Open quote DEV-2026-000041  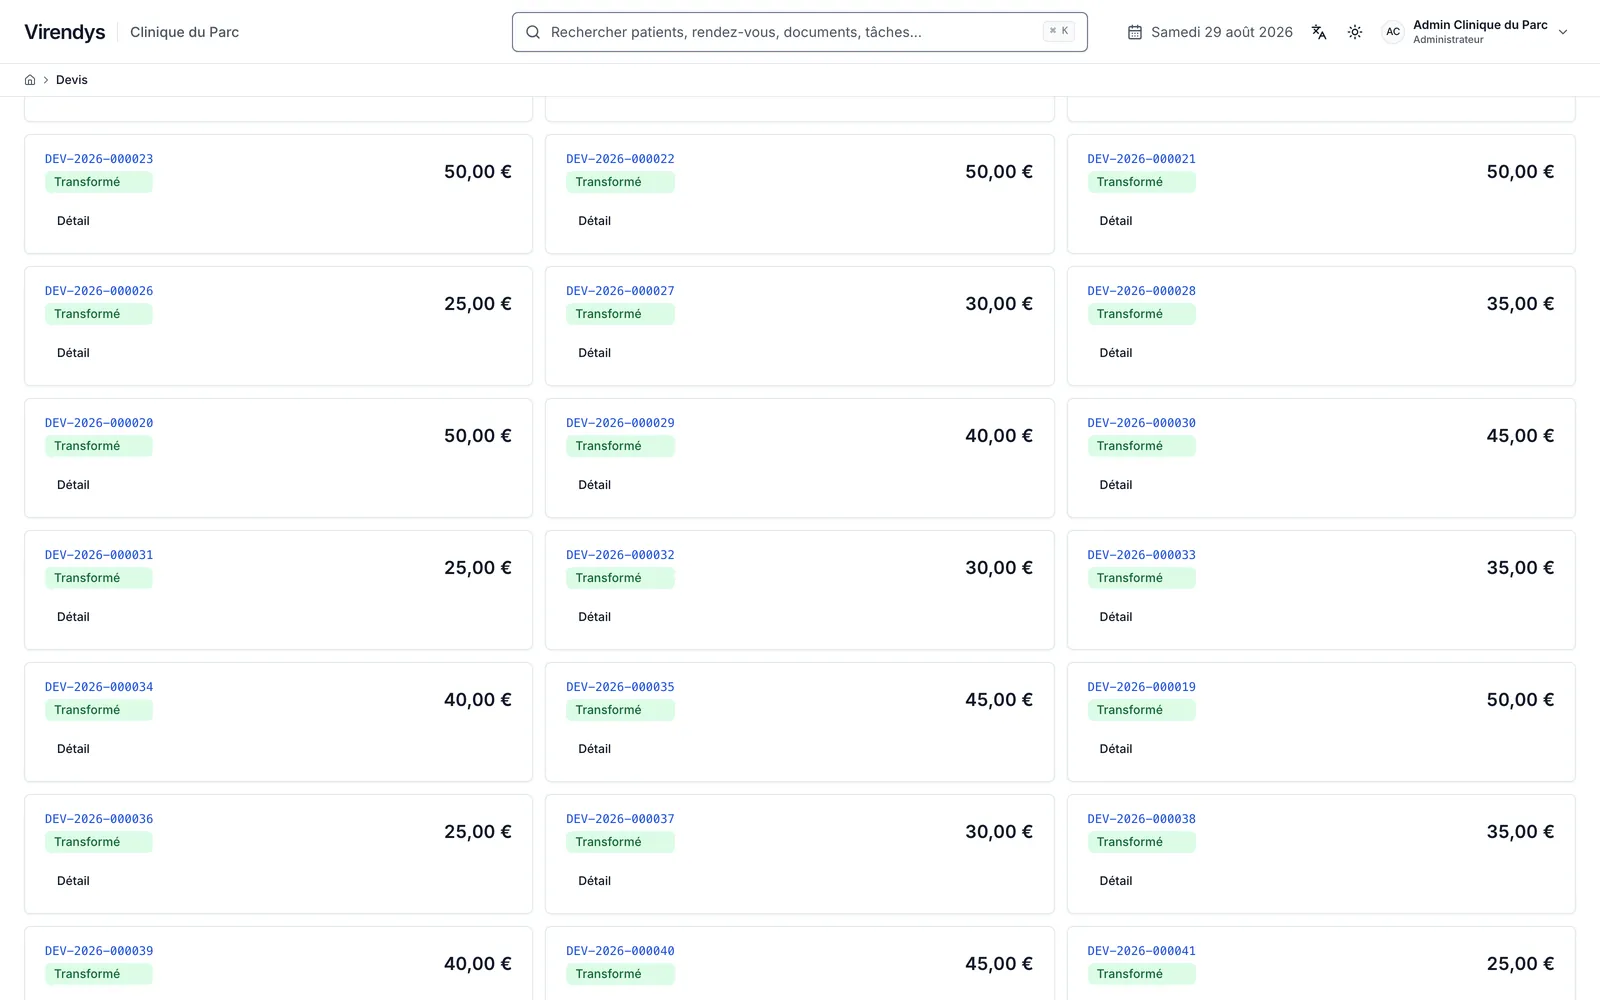(1141, 951)
